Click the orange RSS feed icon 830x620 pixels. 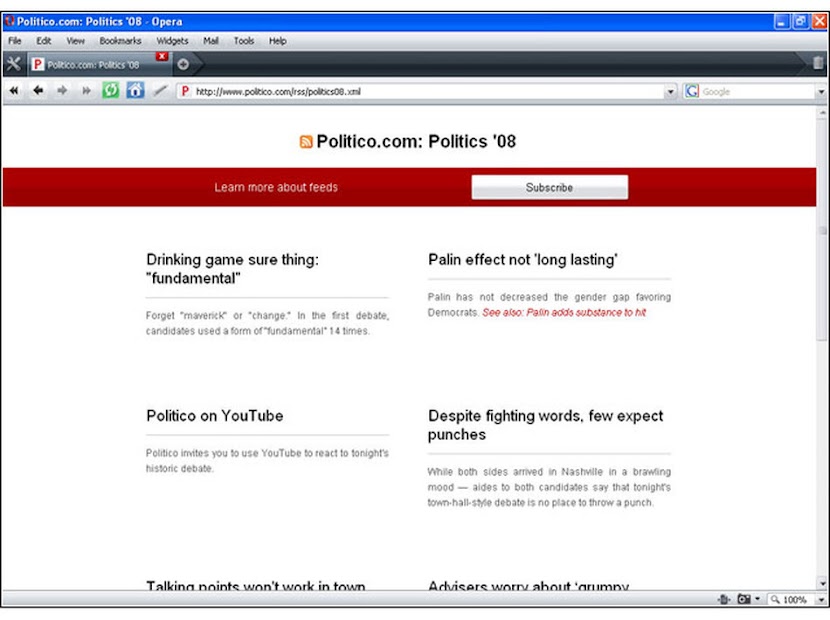click(x=306, y=141)
